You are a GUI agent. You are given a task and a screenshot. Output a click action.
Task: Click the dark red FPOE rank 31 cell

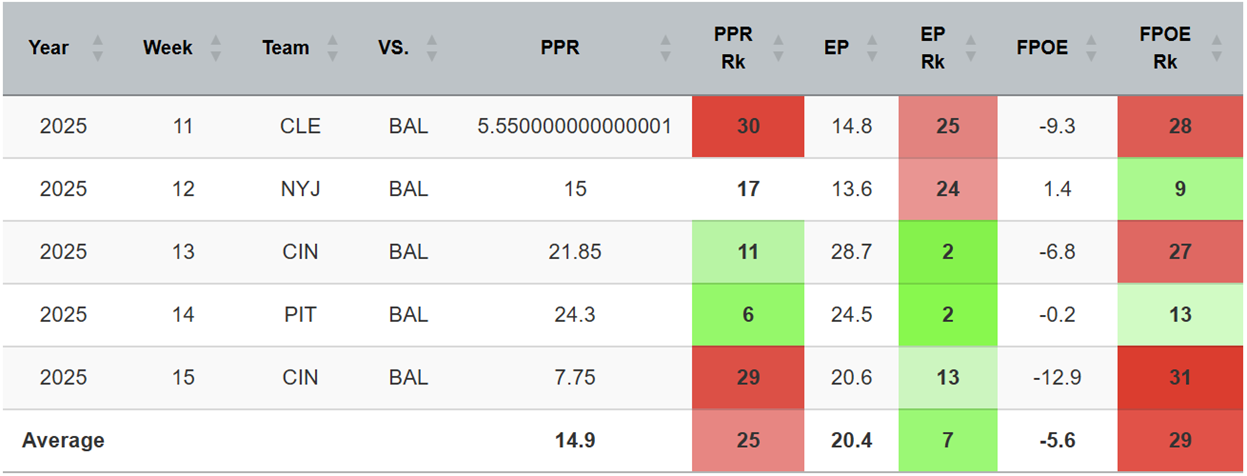[1180, 378]
